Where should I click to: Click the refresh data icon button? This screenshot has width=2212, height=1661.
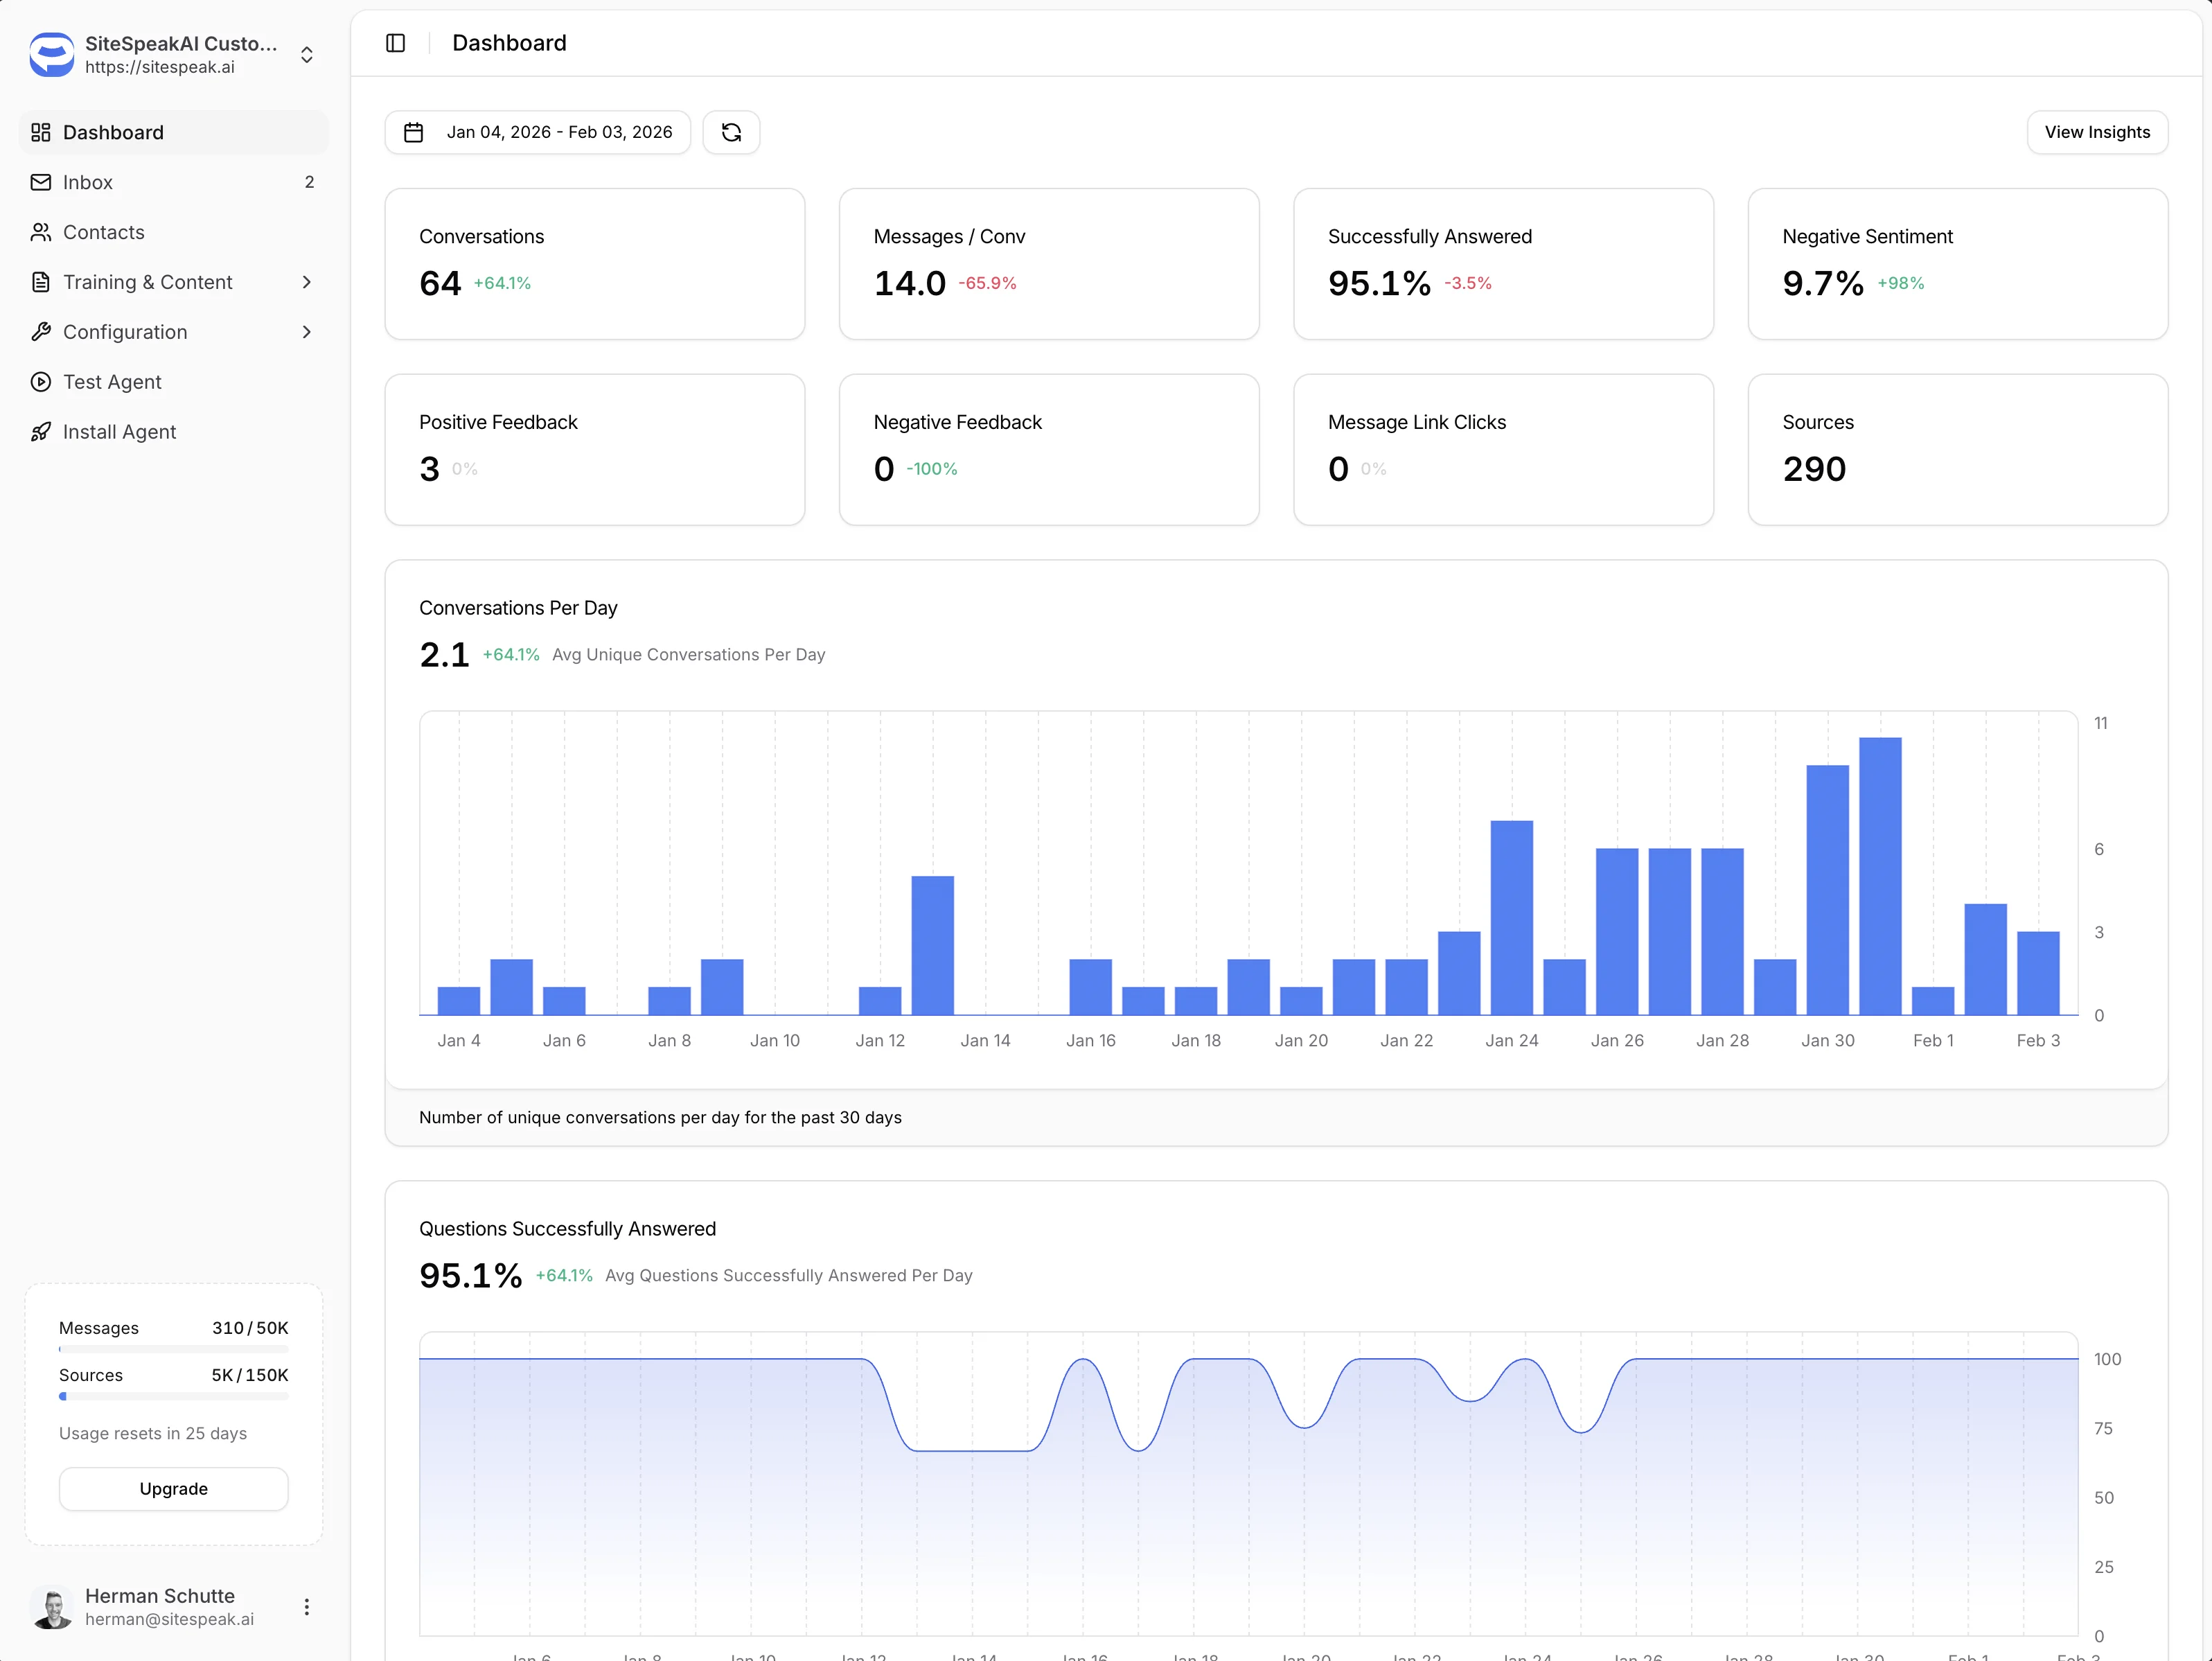pyautogui.click(x=731, y=132)
